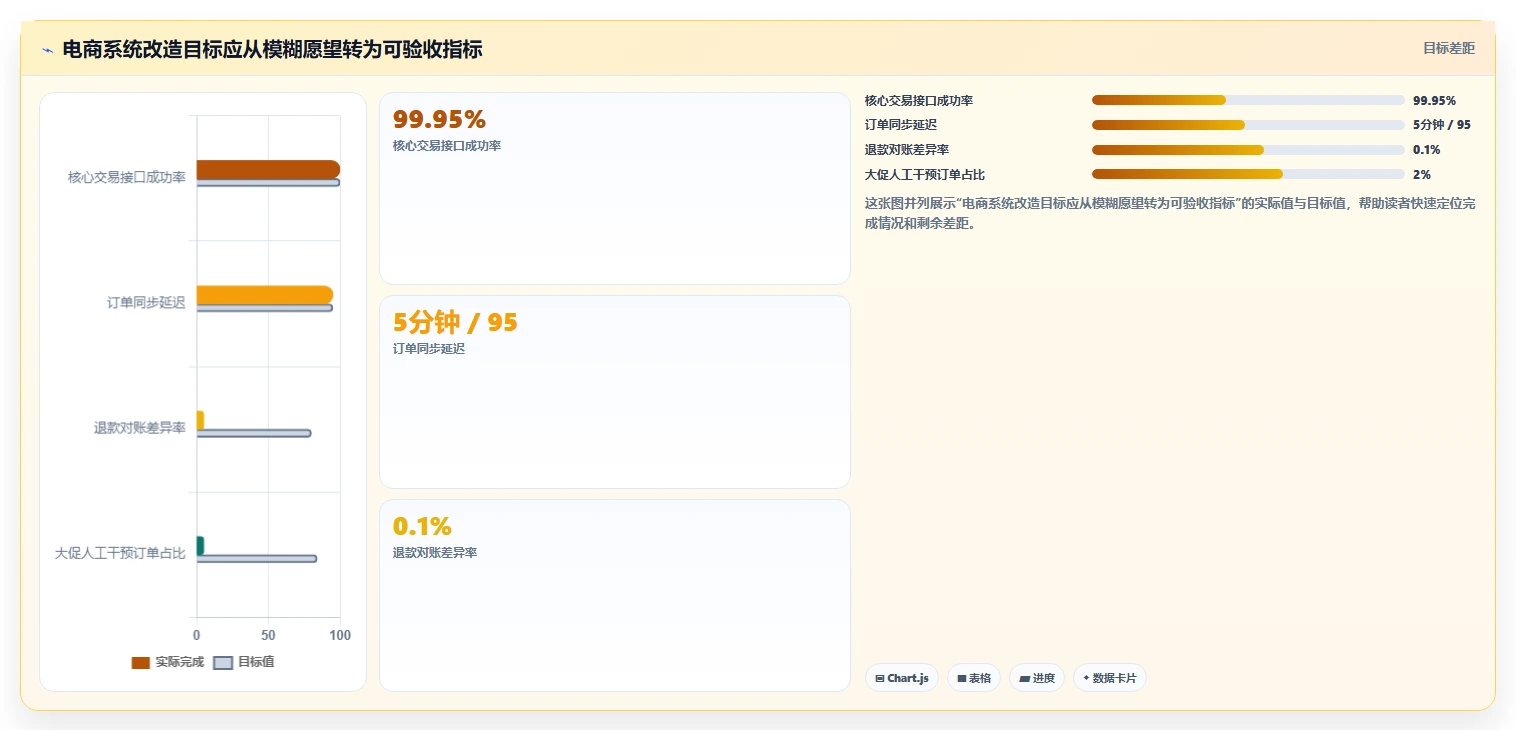Click the 0.1% value at the progress row end
This screenshot has width=1516, height=730.
coord(1426,150)
